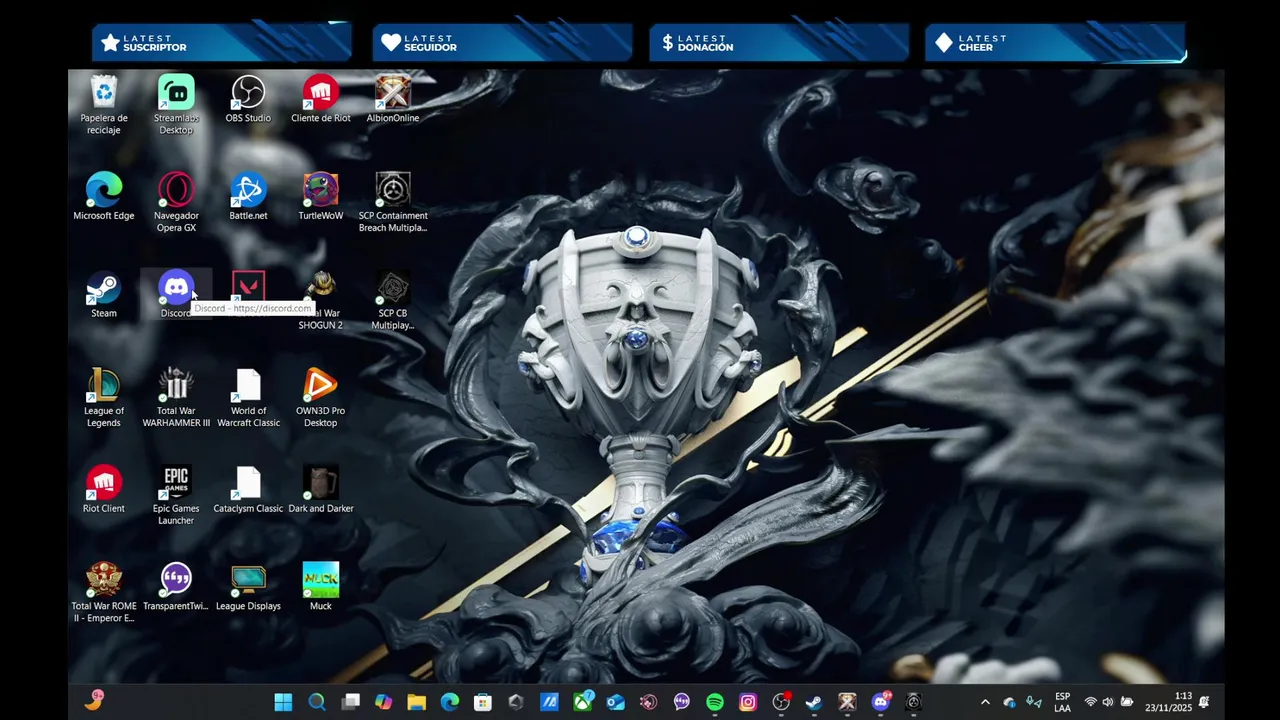Select the League Displays shortcut
Screen dimensions: 1280x720
[248, 587]
